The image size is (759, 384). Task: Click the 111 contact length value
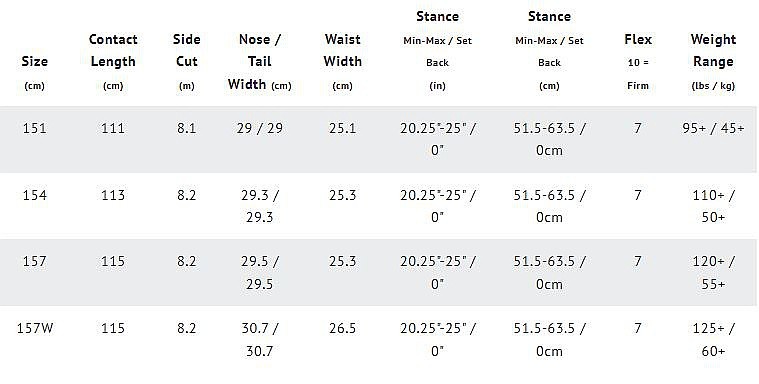tap(113, 128)
